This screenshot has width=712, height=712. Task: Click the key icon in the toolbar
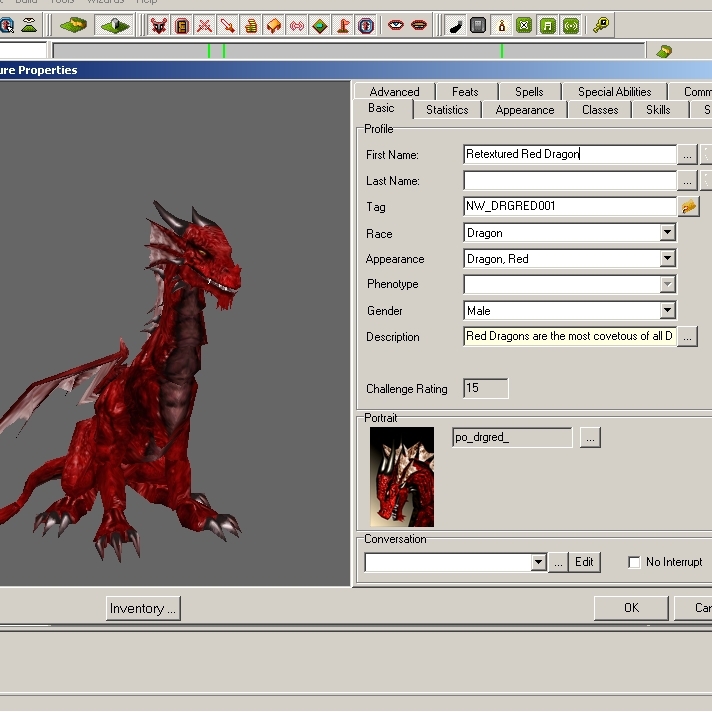pos(600,25)
